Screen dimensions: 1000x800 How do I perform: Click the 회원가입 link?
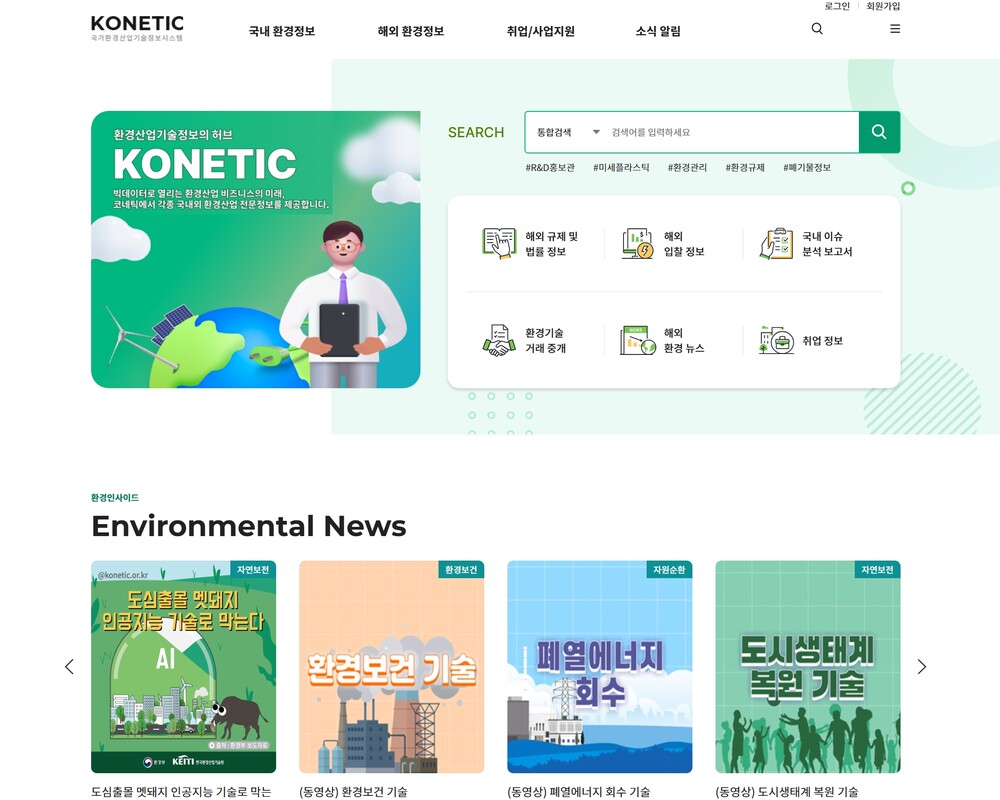tap(883, 6)
